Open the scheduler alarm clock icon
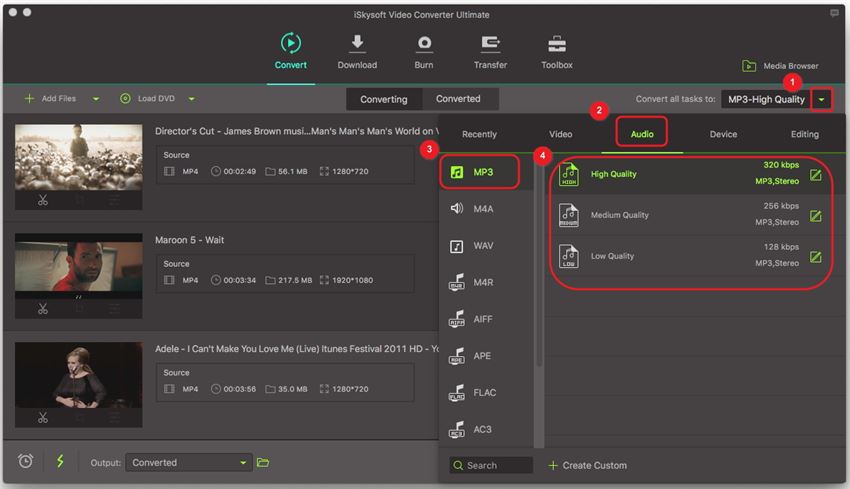The height and width of the screenshot is (489, 850). tap(26, 461)
